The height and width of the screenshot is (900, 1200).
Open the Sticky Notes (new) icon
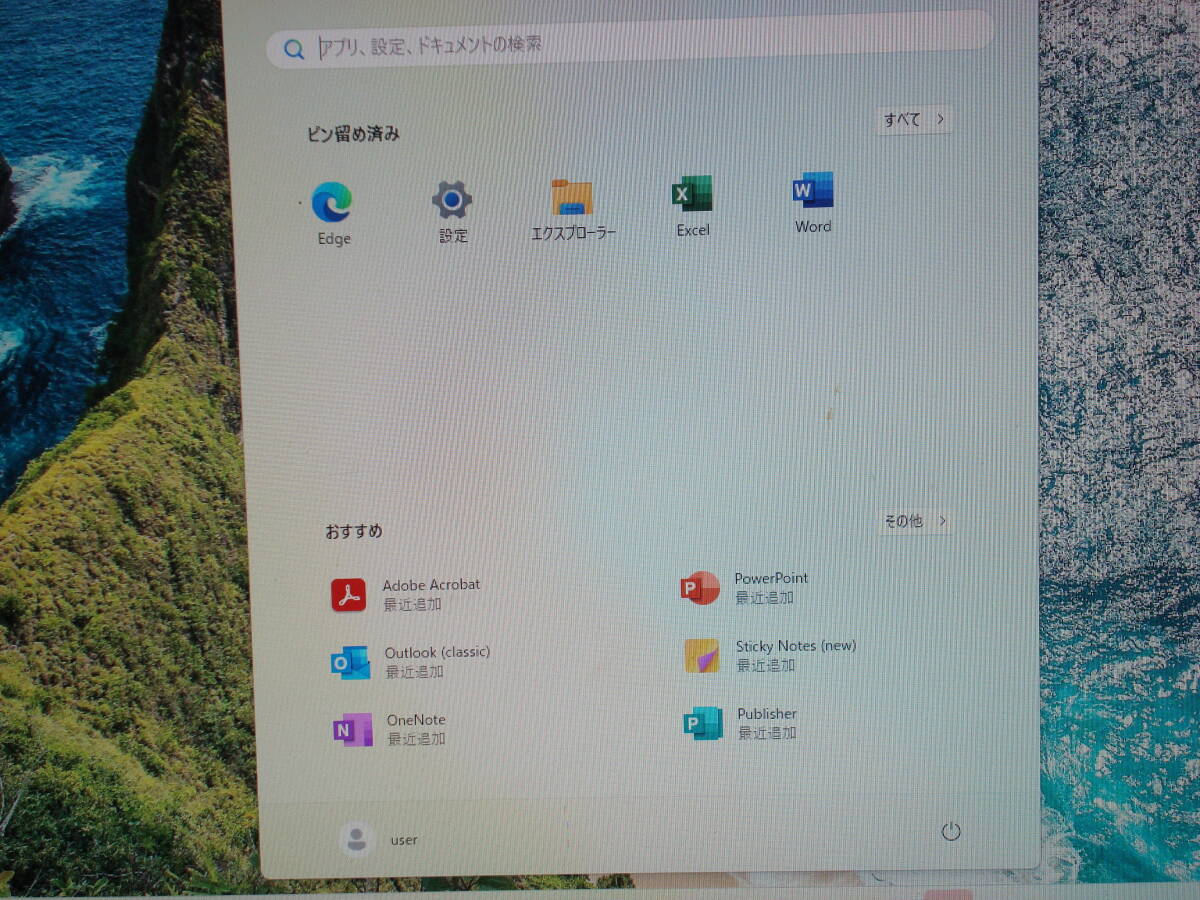point(701,656)
